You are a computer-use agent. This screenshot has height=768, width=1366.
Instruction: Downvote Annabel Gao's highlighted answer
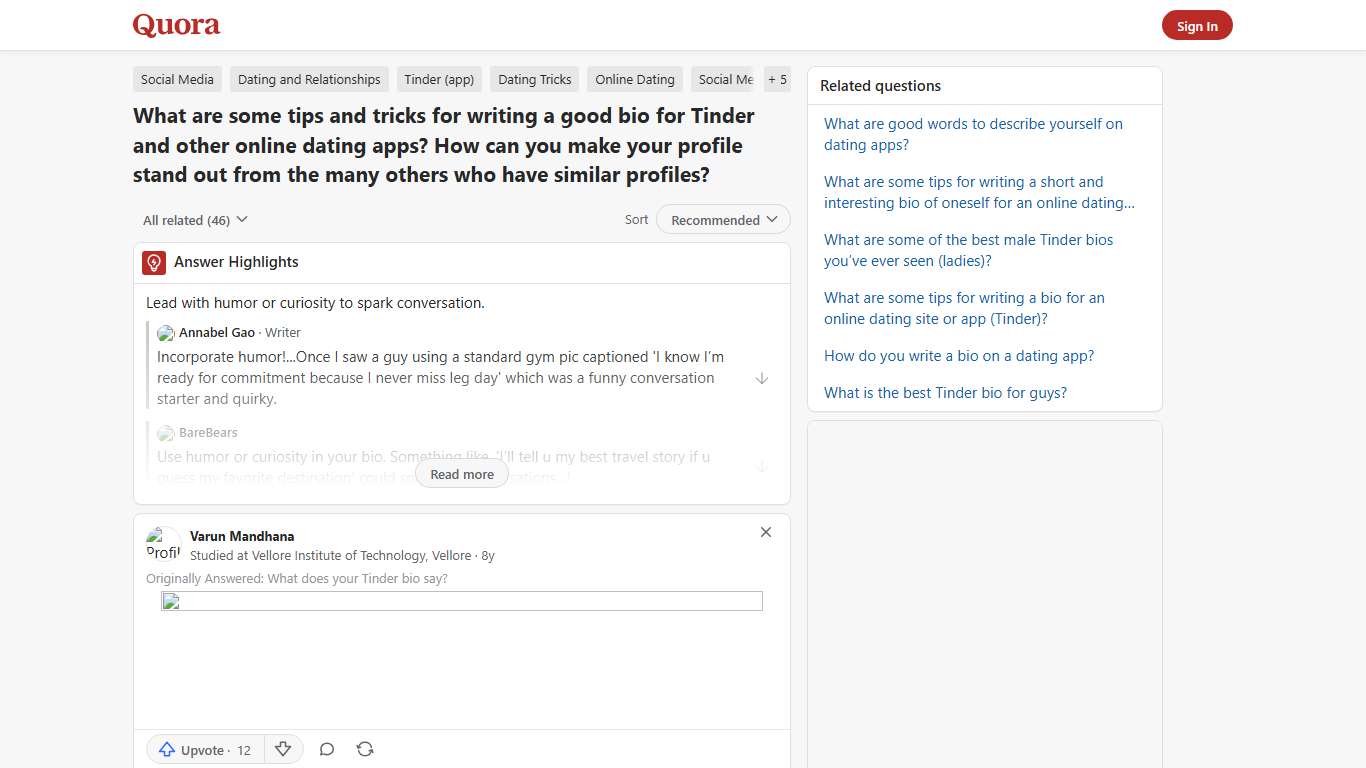tap(762, 378)
